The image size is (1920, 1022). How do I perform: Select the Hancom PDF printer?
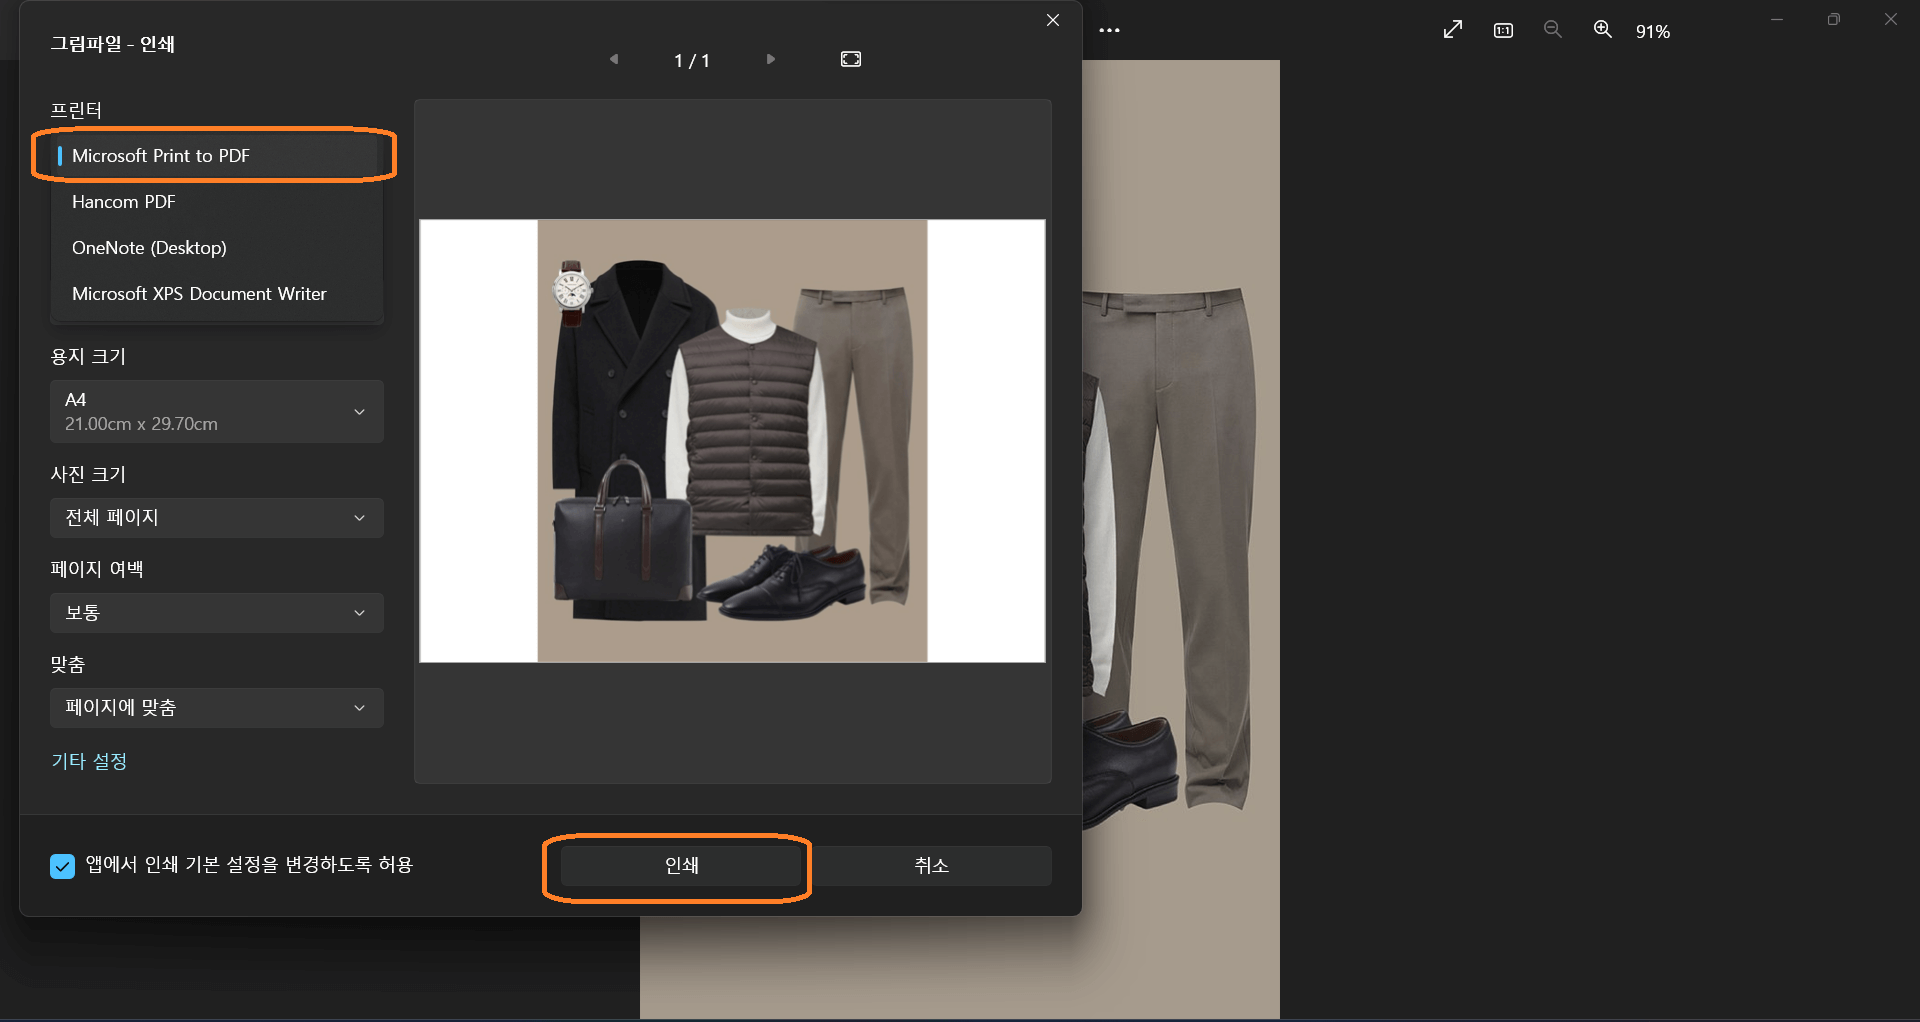pyautogui.click(x=217, y=201)
